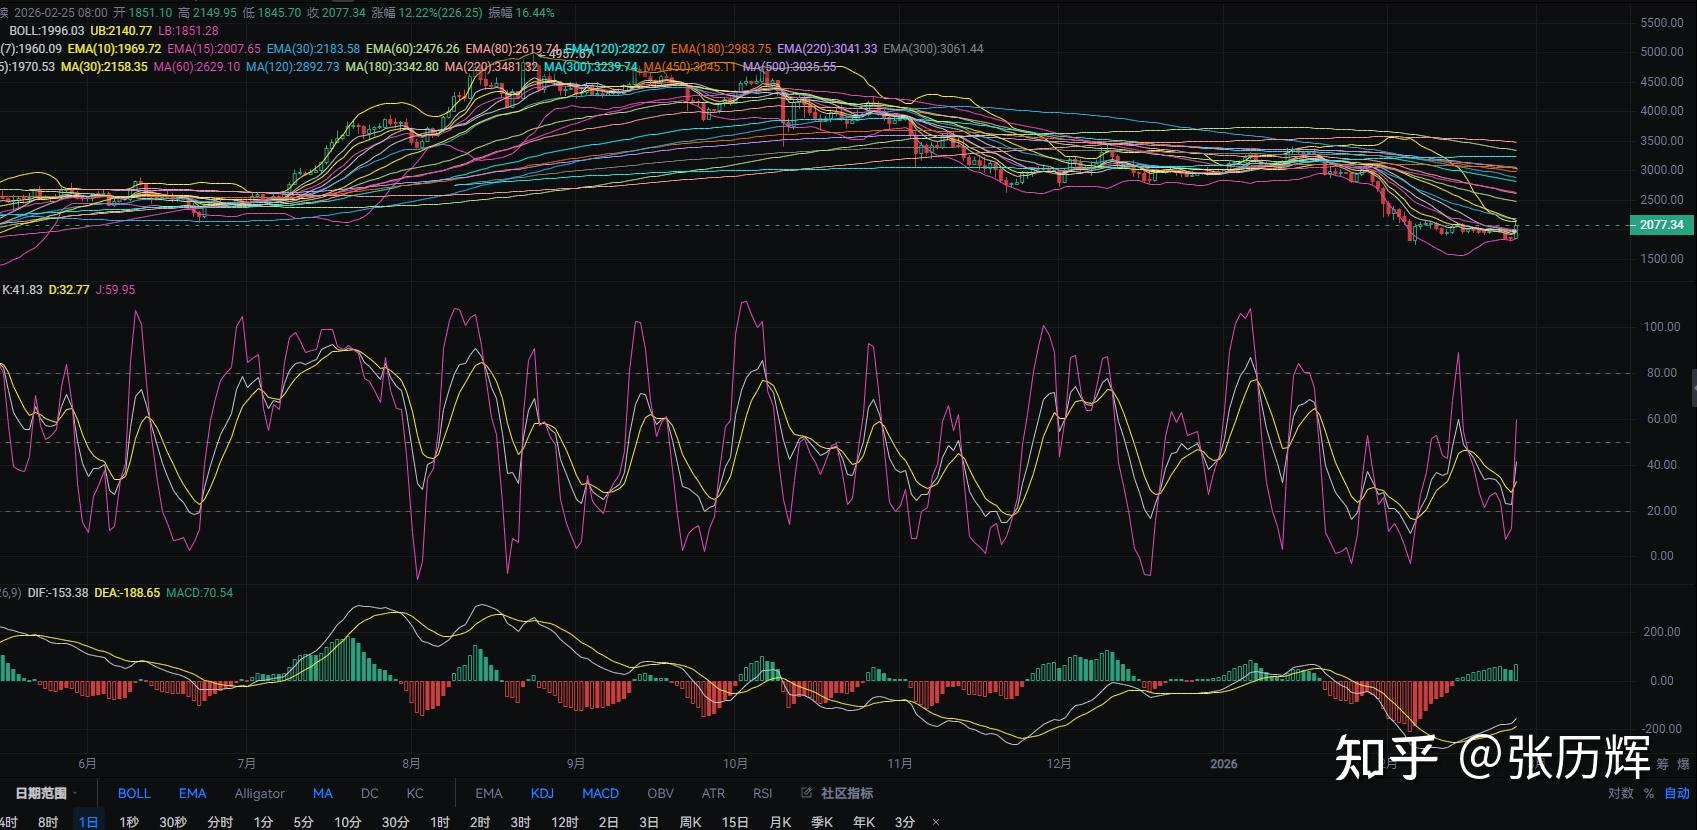Switch to the 1时 hourly timeframe
This screenshot has width=1697, height=830.
pyautogui.click(x=439, y=822)
